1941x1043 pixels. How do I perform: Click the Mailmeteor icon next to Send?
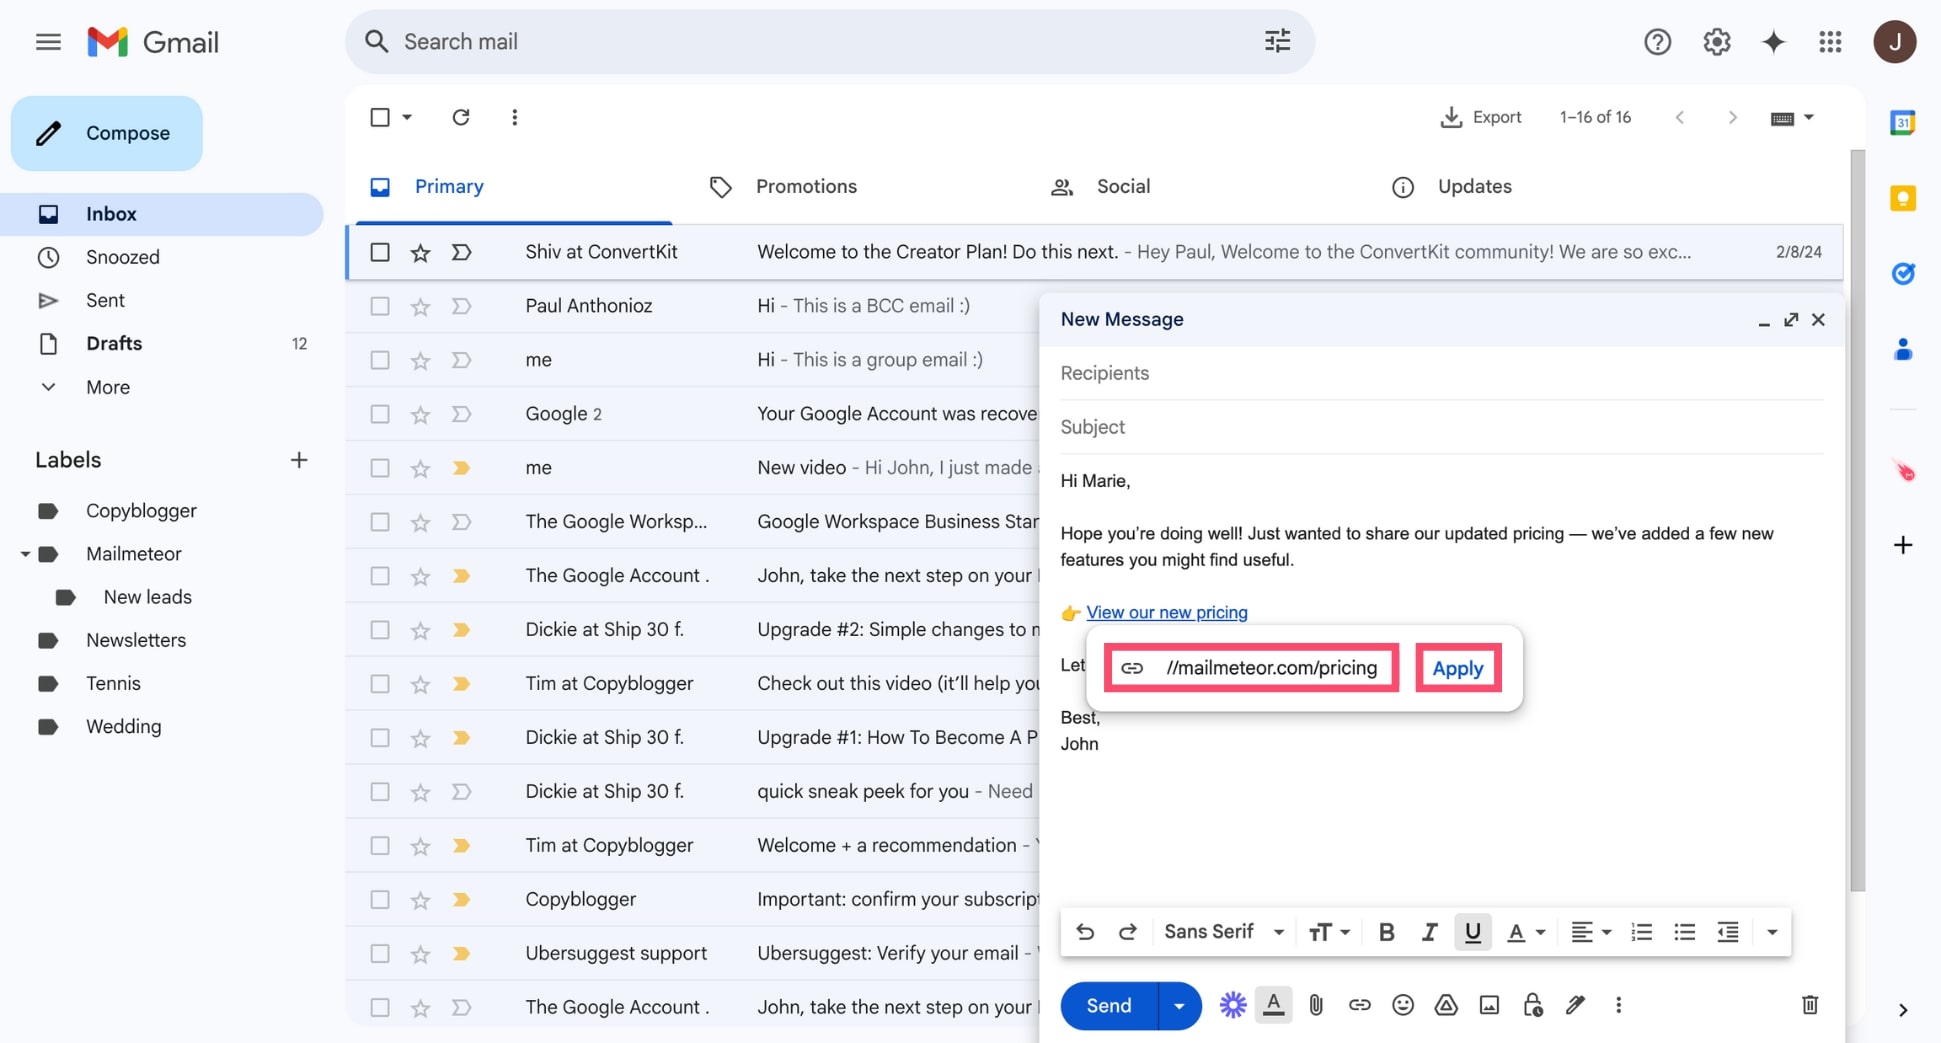[x=1232, y=1005]
